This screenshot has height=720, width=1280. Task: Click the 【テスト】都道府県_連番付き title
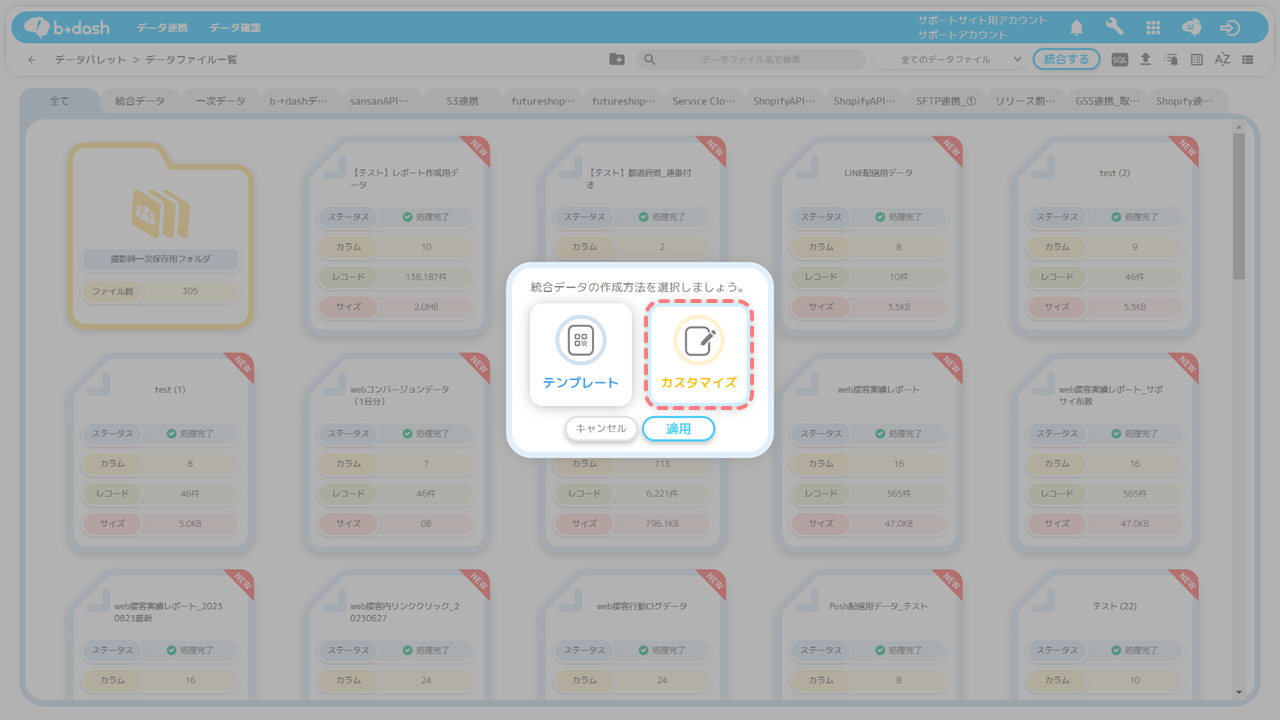tap(638, 178)
